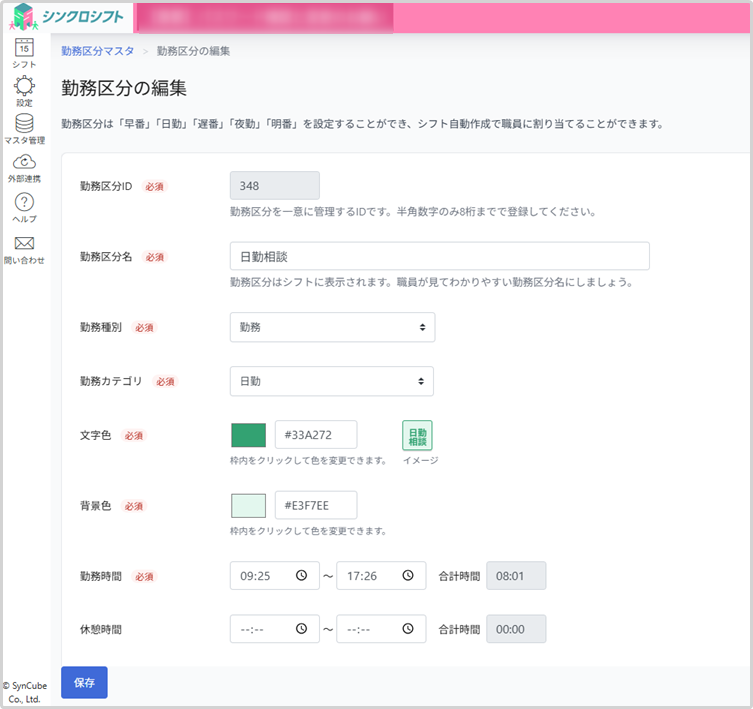753x709 pixels.
Task: Click the 勤務区分名 field with 日勤相談
Action: click(440, 256)
